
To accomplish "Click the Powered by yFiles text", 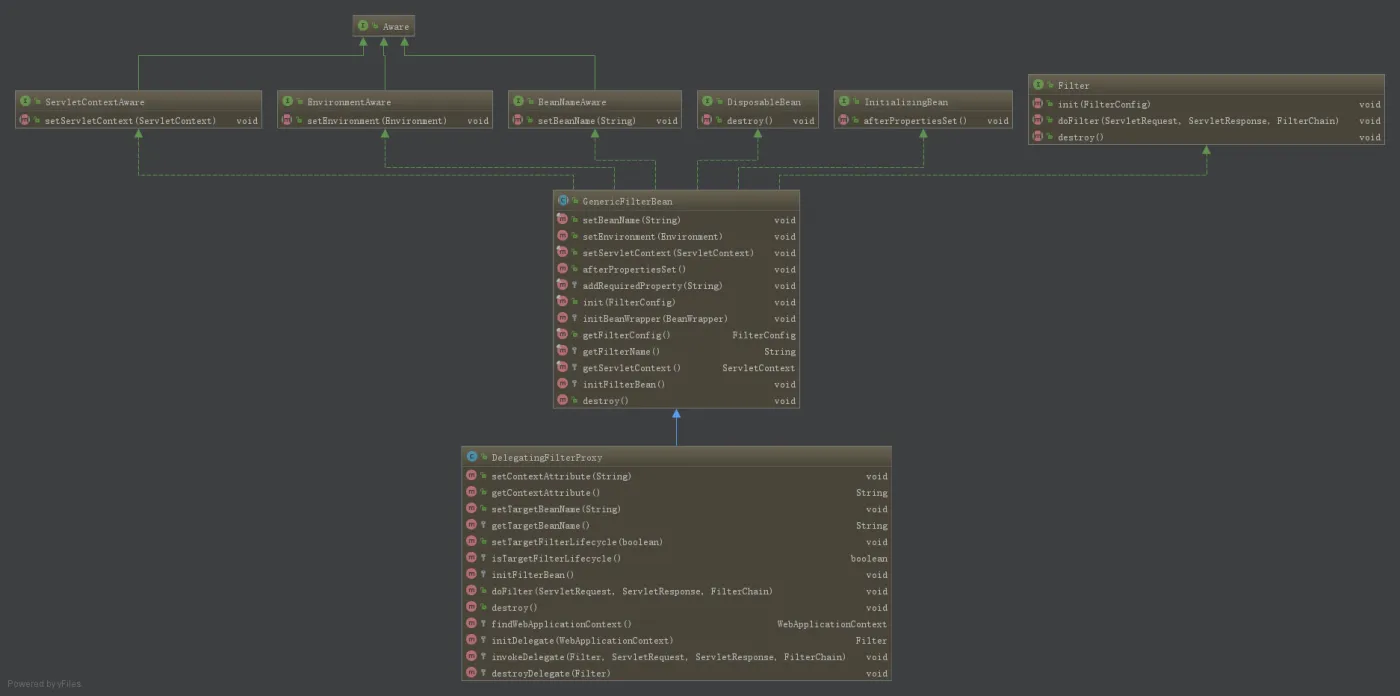I will coord(45,684).
